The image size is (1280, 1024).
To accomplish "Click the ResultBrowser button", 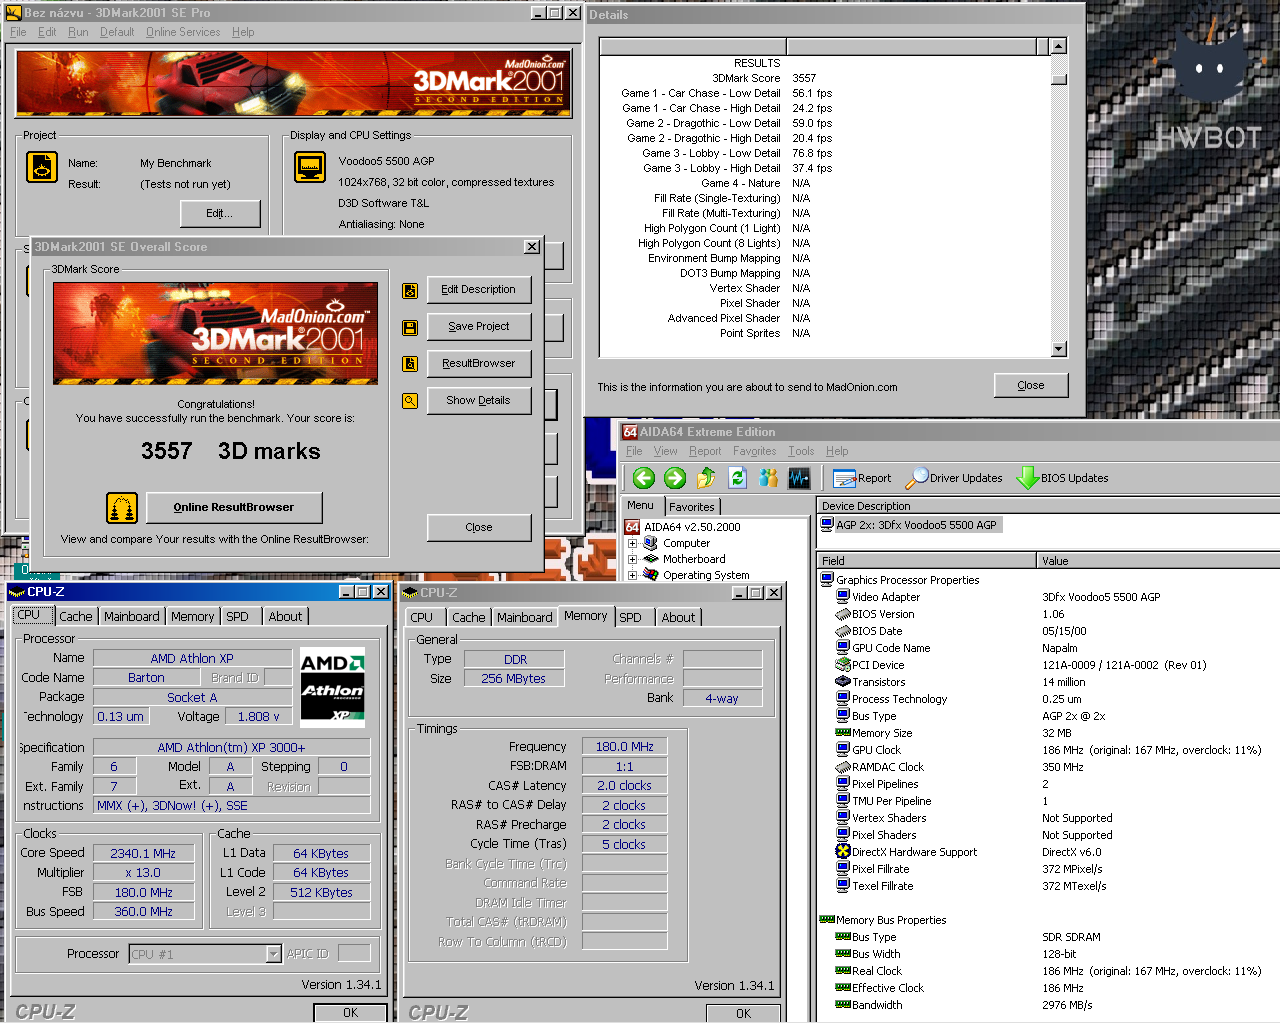I will click(x=479, y=364).
